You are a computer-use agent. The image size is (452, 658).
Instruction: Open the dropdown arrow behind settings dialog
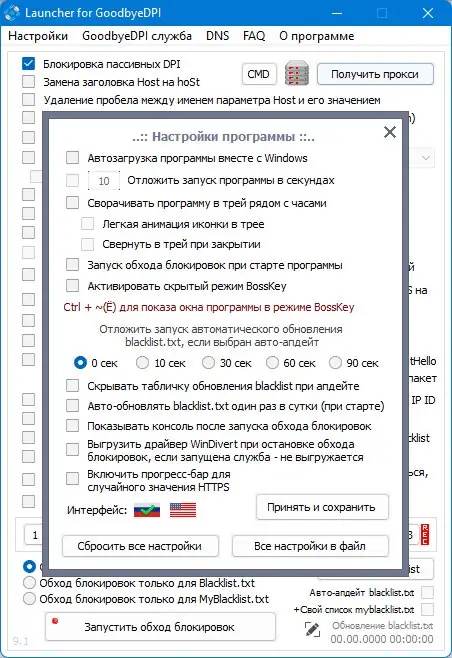coord(426,158)
